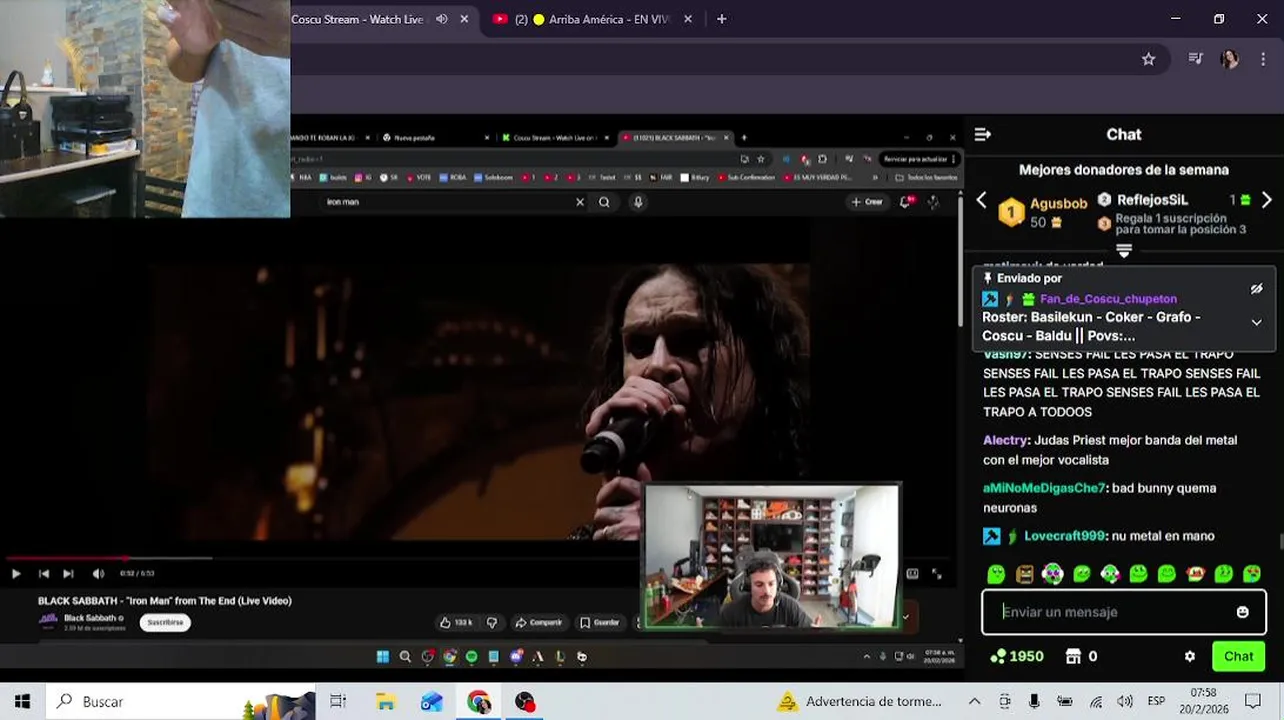1284x720 pixels.
Task: Open File Explorer from the taskbar
Action: 385,701
